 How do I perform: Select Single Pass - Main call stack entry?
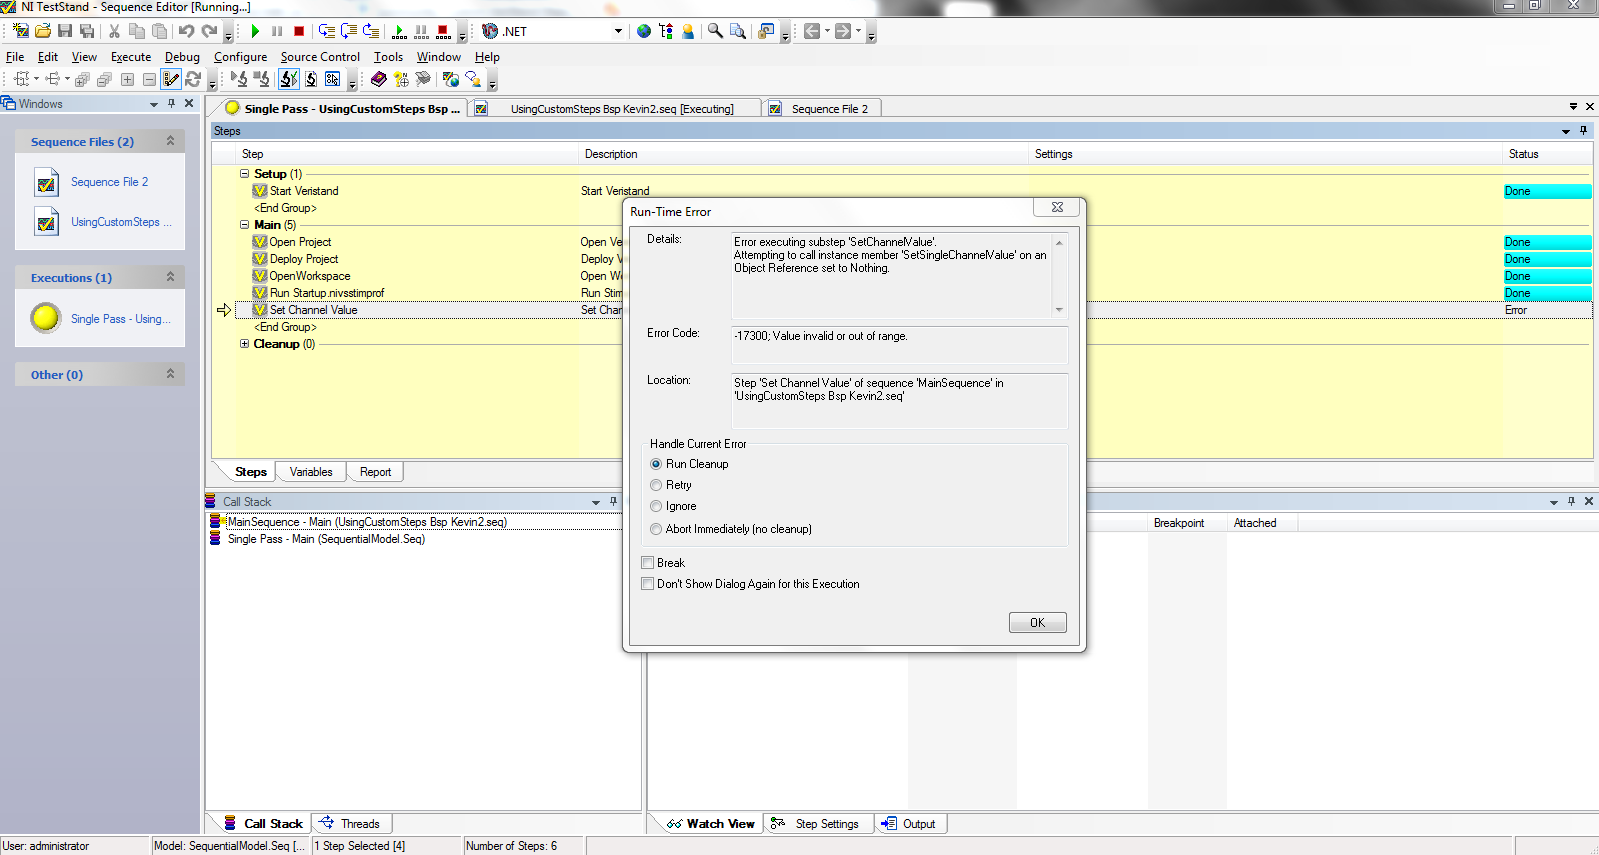click(326, 539)
